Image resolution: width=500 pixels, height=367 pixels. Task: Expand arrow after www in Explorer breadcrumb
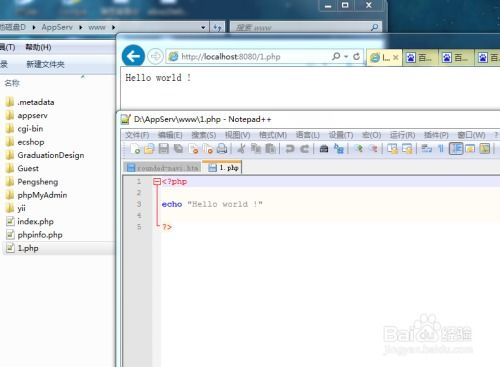pos(114,27)
